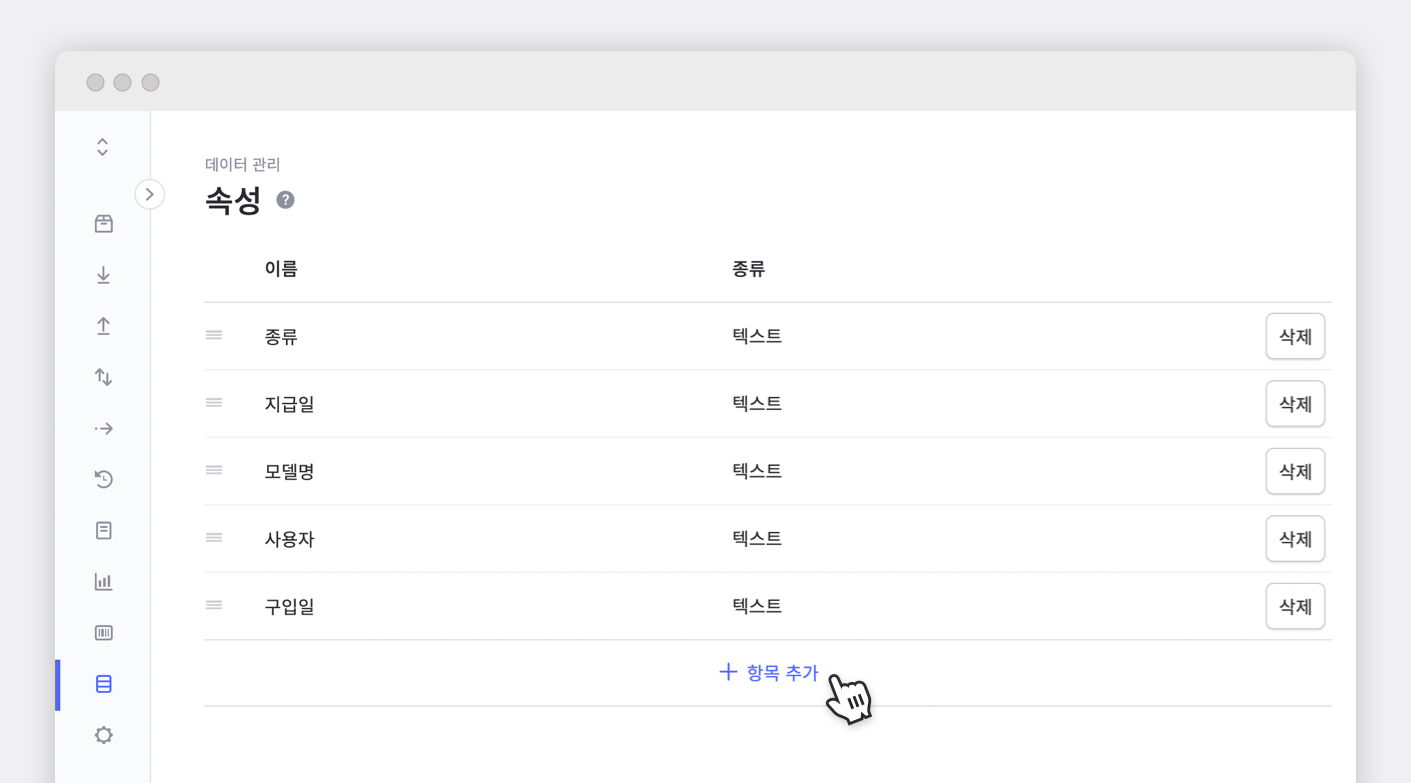Select the up-down sort arrows icon

tap(103, 377)
